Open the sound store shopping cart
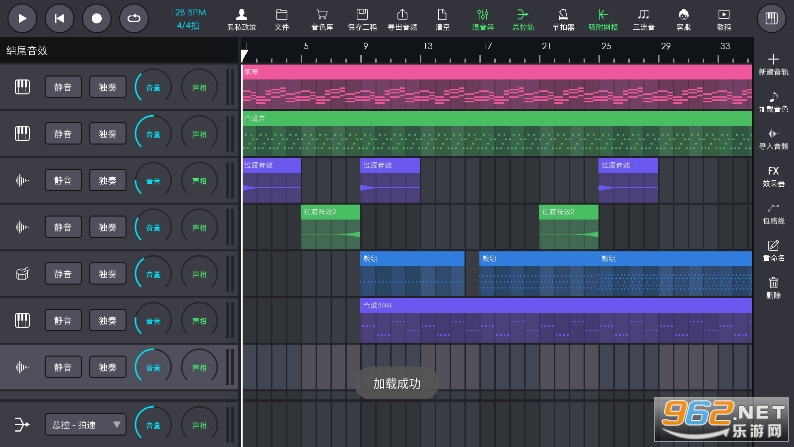794x447 pixels. pyautogui.click(x=322, y=17)
